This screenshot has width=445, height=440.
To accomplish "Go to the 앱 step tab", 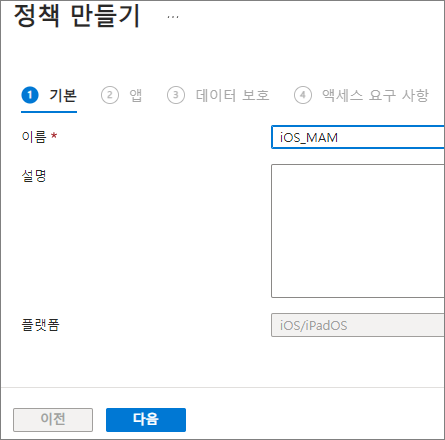I will pyautogui.click(x=121, y=96).
